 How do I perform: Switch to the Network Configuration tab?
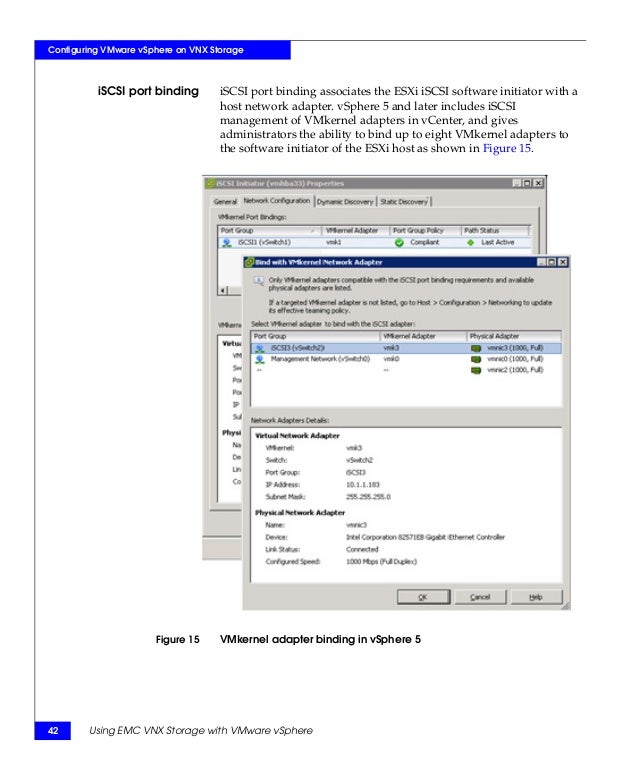click(276, 201)
